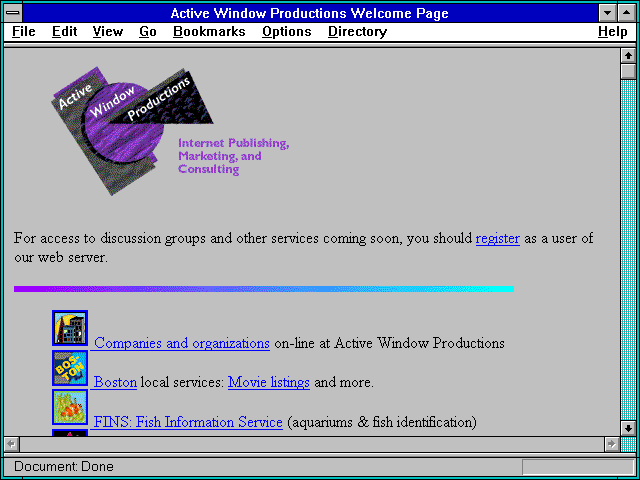
Task: Click the window title bar text
Action: tap(309, 13)
